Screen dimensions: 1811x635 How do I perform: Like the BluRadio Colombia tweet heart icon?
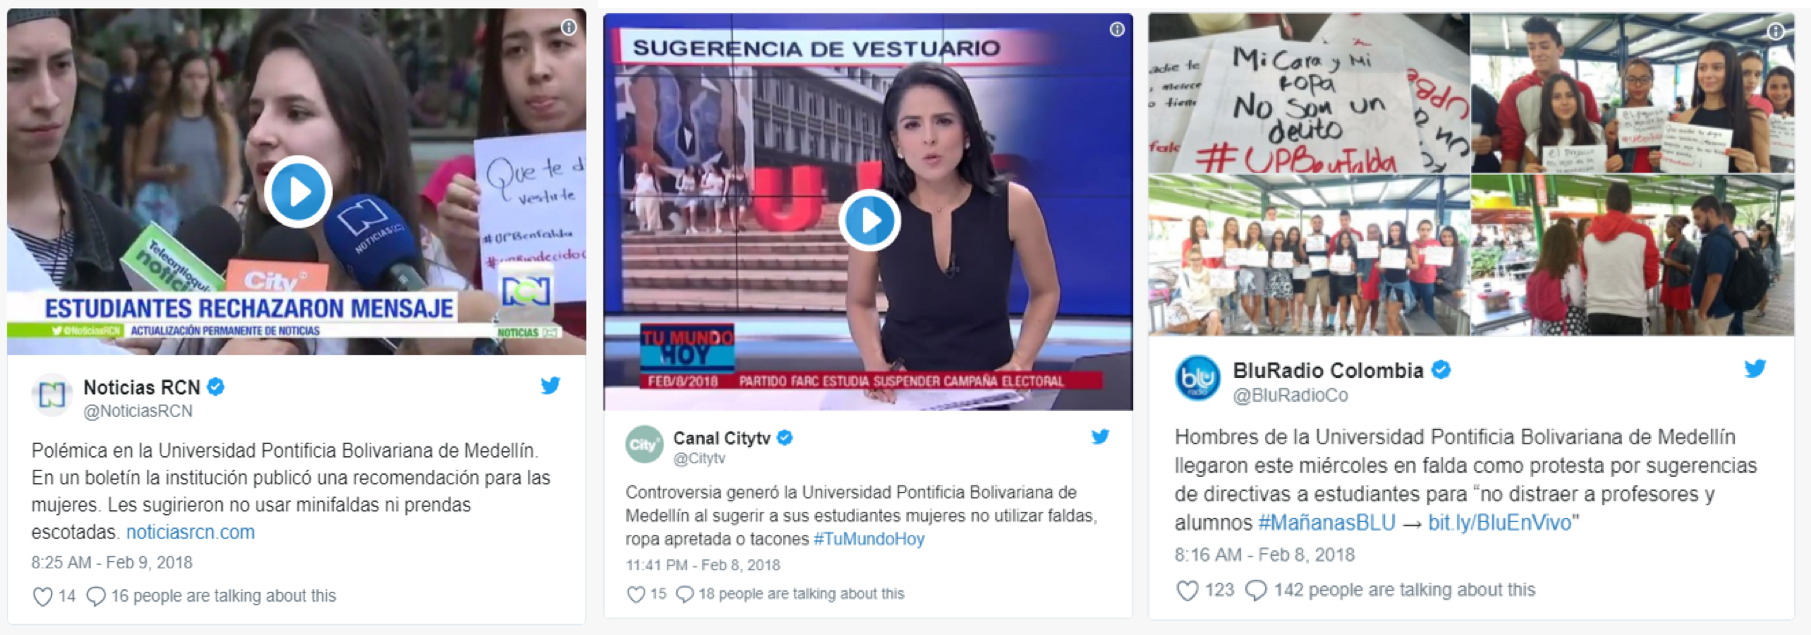pyautogui.click(x=1187, y=590)
